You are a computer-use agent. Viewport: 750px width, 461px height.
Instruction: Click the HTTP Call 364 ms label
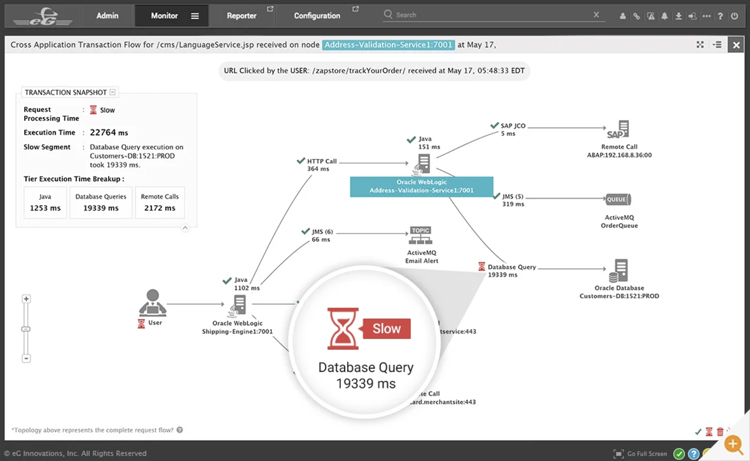321,165
